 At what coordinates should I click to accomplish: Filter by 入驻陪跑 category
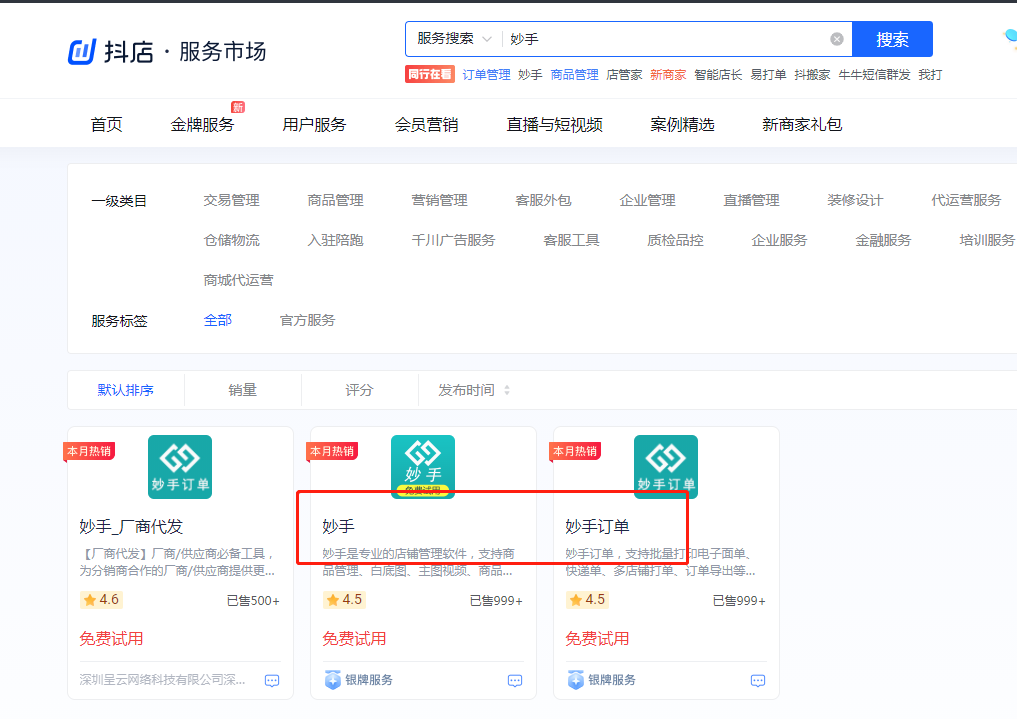[335, 241]
